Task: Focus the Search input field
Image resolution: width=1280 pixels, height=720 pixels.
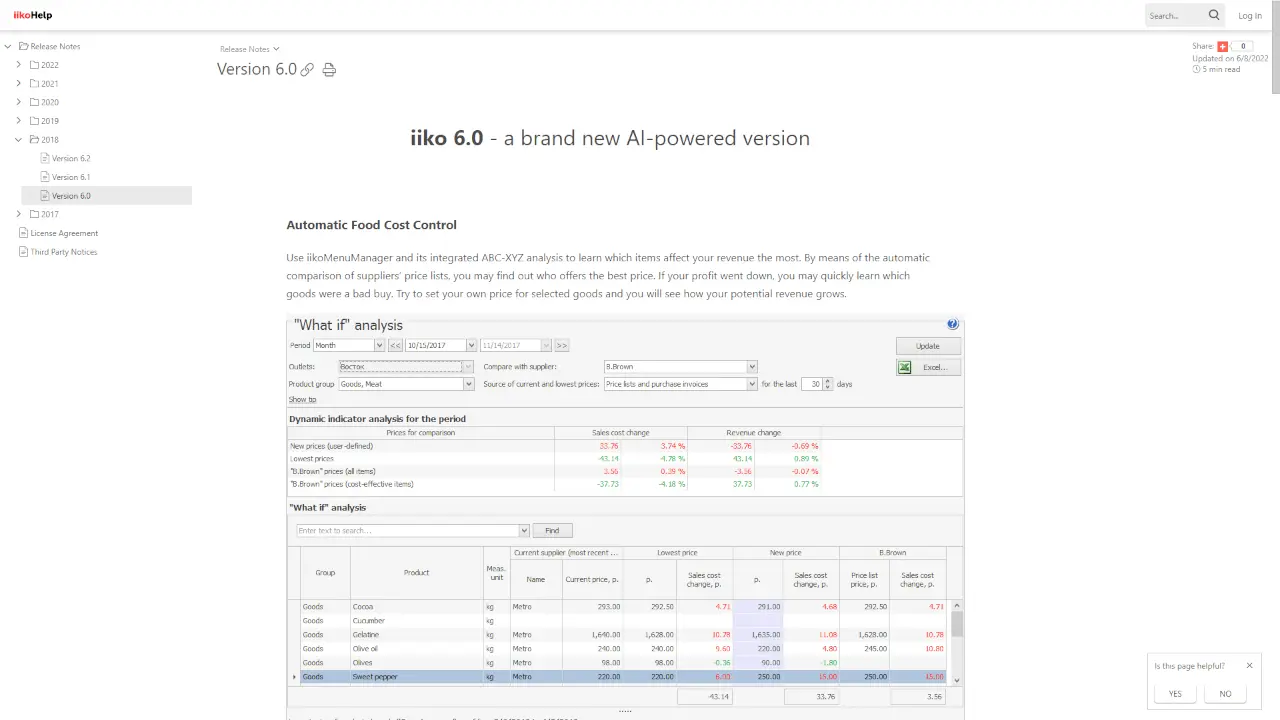Action: [x=1175, y=16]
